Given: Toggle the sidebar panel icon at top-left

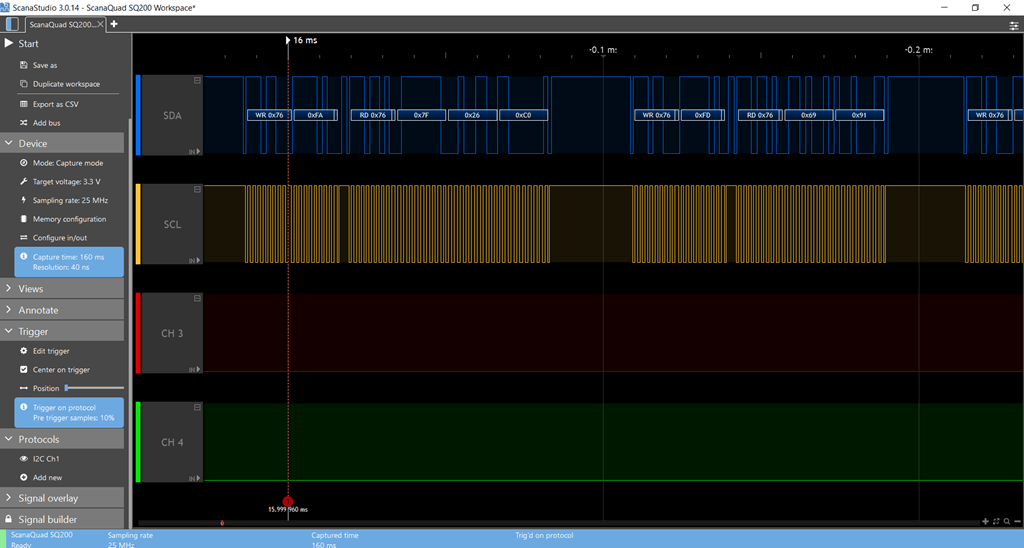Looking at the screenshot, I should [10, 23].
